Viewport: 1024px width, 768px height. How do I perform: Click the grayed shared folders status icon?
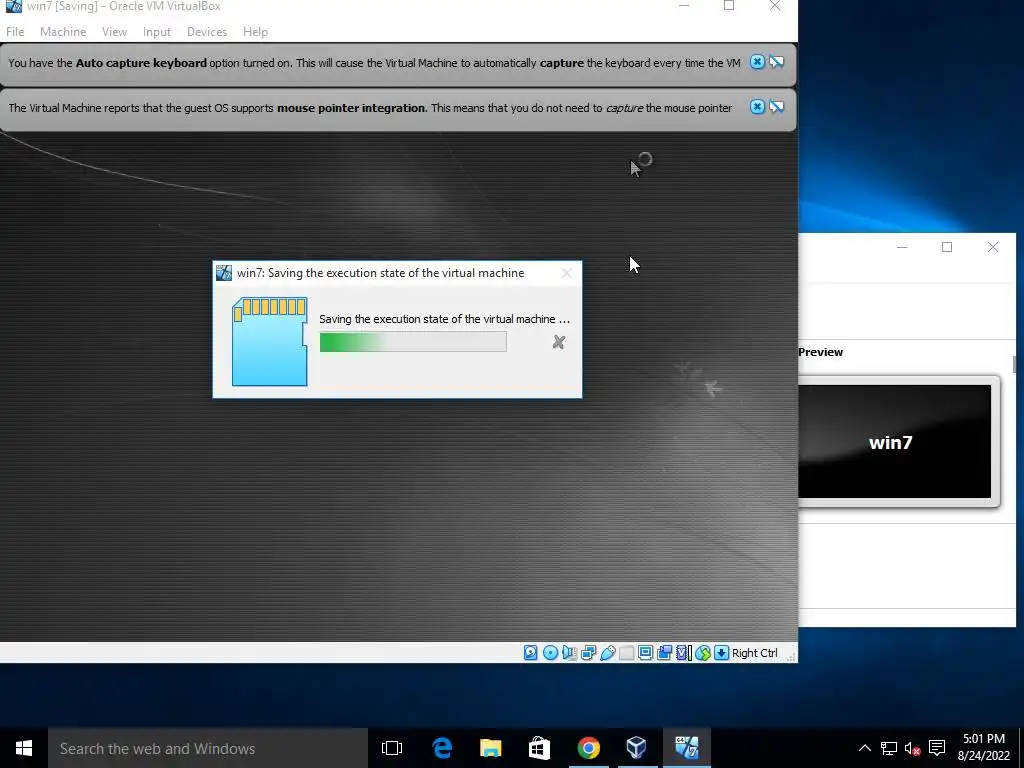[626, 652]
